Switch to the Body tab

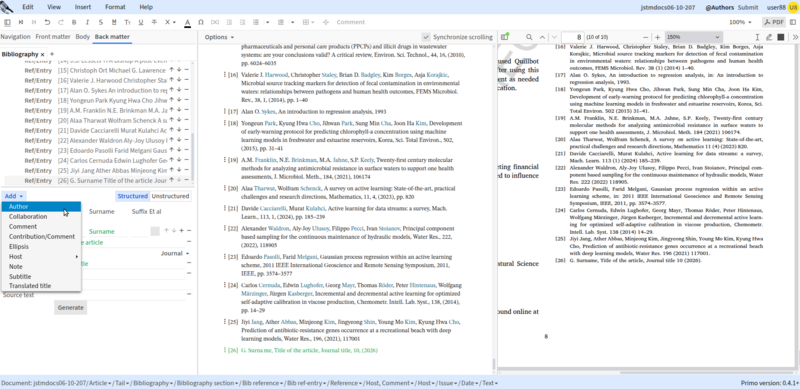pos(83,37)
